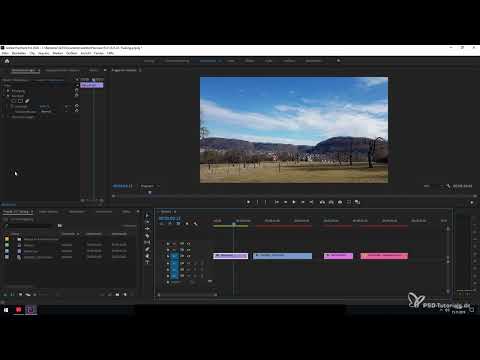This screenshot has width=480, height=360.
Task: Show hidden workspaces overflow chevron
Action: pyautogui.click(x=338, y=61)
